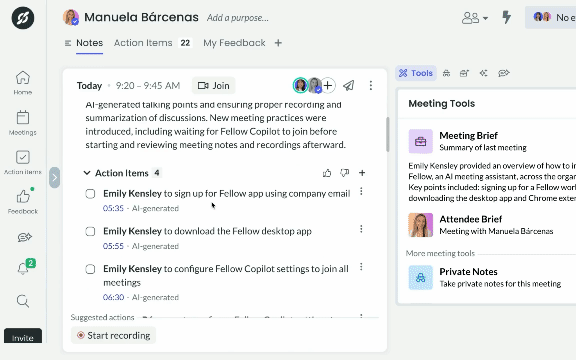Open meeting note options menu
576x360 pixels.
(371, 86)
